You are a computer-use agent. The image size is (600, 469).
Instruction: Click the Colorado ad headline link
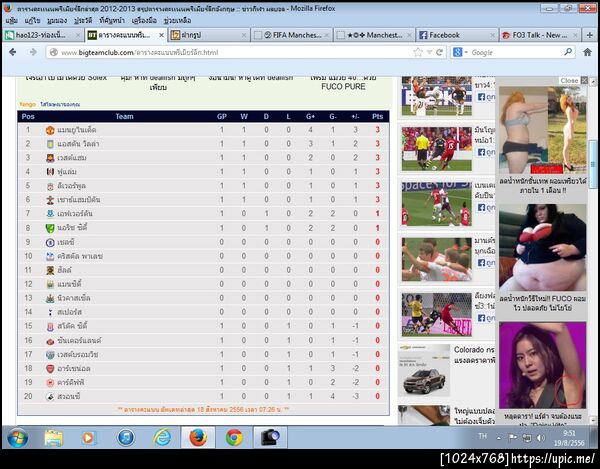pyautogui.click(x=474, y=355)
